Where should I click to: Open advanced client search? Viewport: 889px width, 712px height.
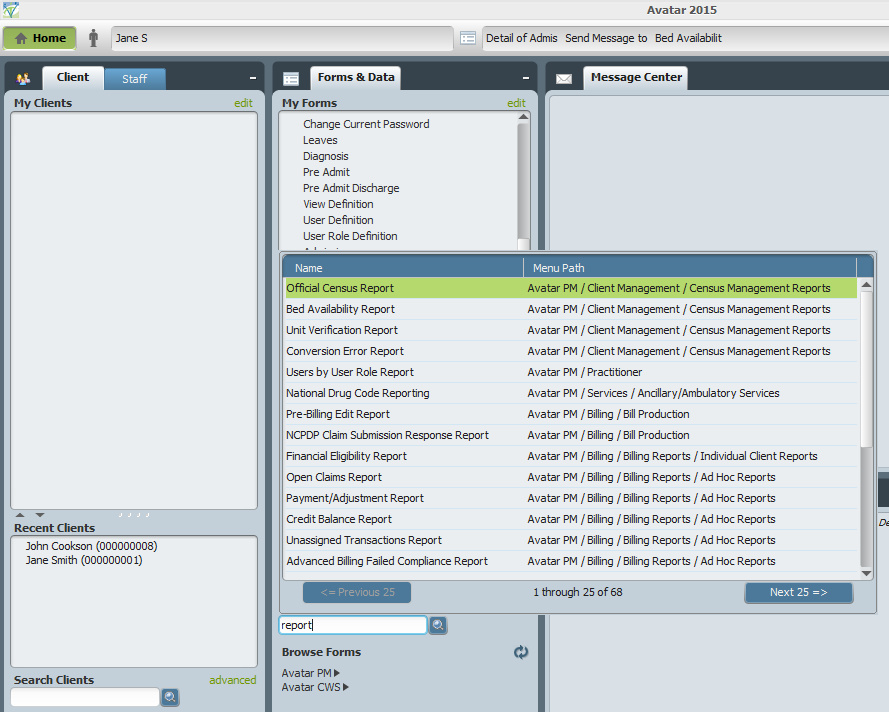click(x=232, y=680)
